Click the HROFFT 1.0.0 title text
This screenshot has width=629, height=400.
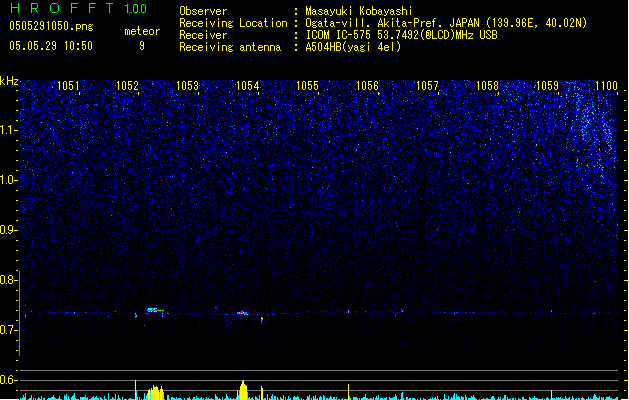(x=79, y=8)
